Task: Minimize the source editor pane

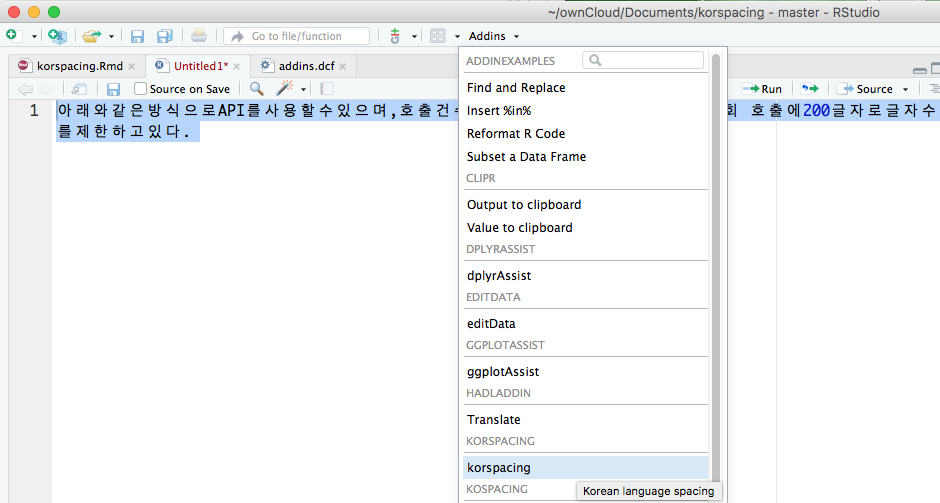Action: point(920,70)
